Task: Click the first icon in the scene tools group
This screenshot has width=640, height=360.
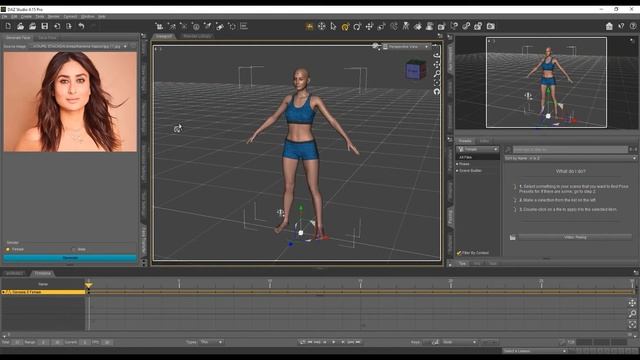Action: pos(159,27)
